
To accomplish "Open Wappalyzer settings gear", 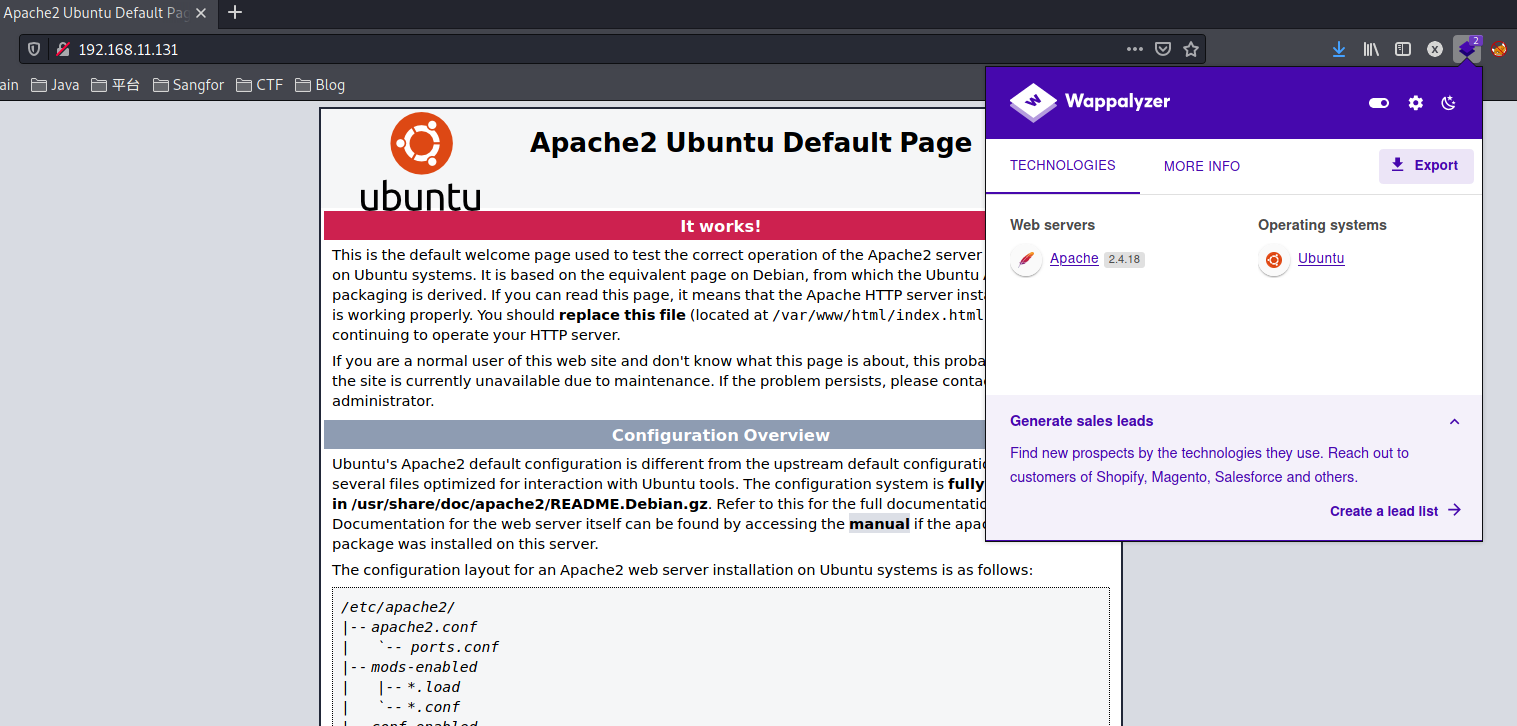I will (x=1415, y=103).
